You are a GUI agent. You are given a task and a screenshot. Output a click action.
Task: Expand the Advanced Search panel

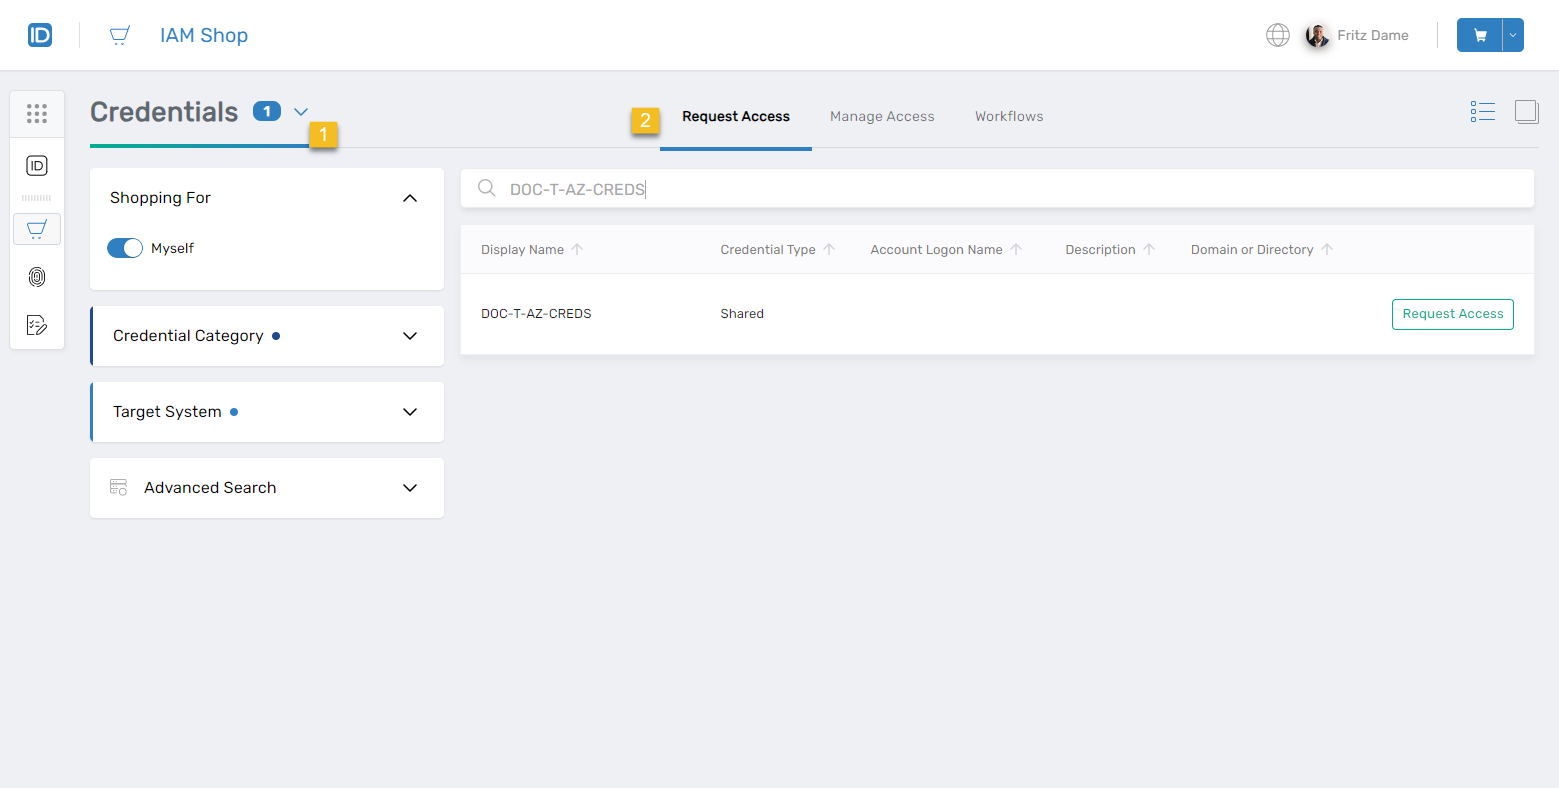click(409, 488)
